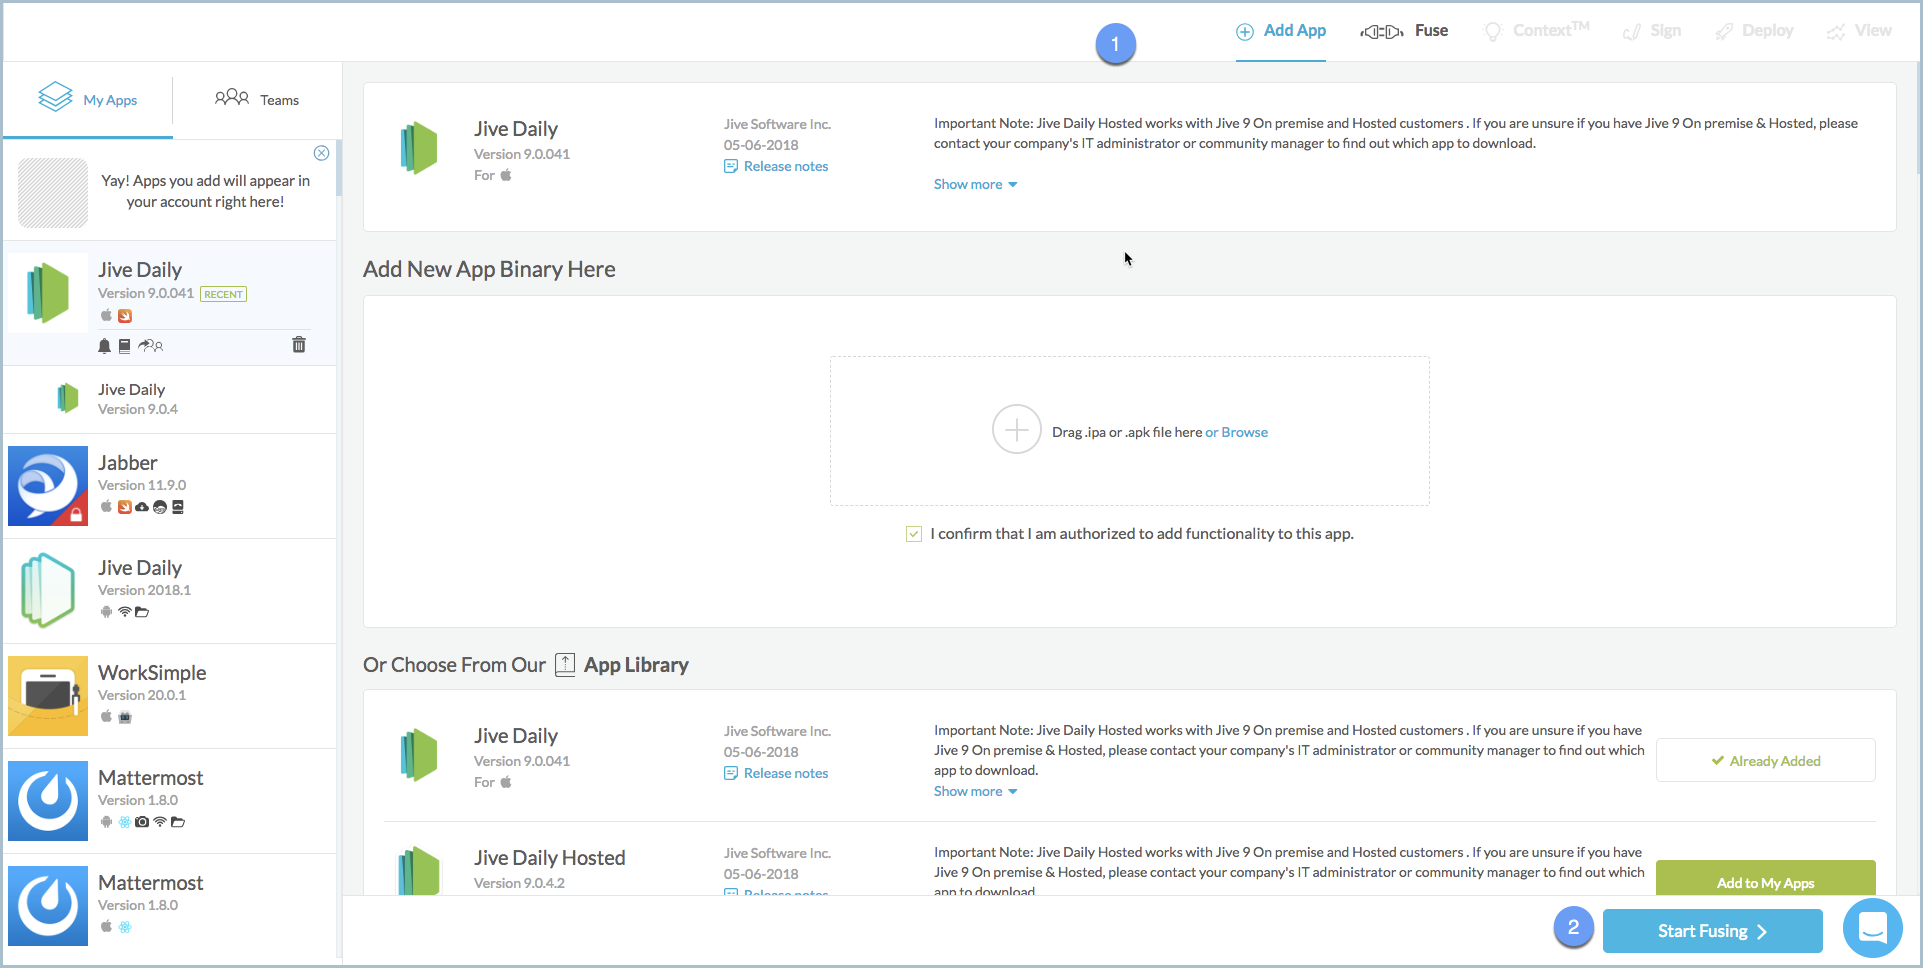Click the Jive Daily logo in App Library row
The width and height of the screenshot is (1923, 968).
(420, 755)
